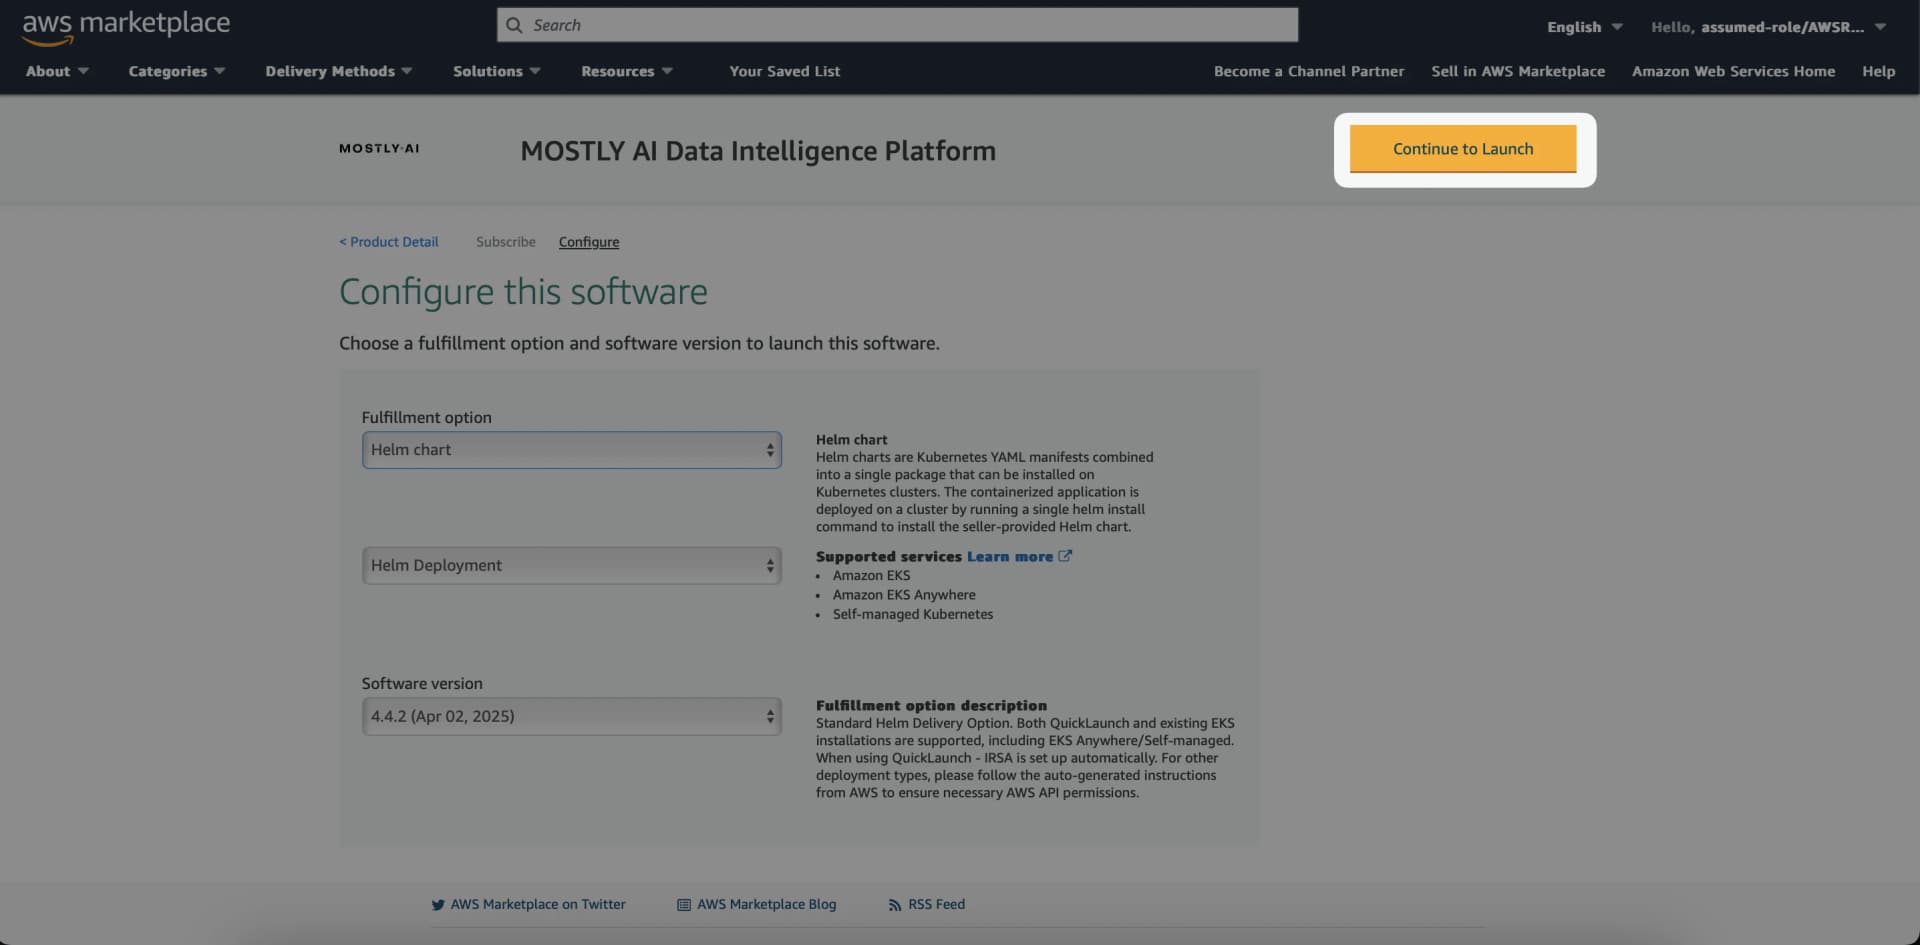Screen dimensions: 1920x945
Task: Click the Fulfillment option description heading
Action: coord(931,706)
